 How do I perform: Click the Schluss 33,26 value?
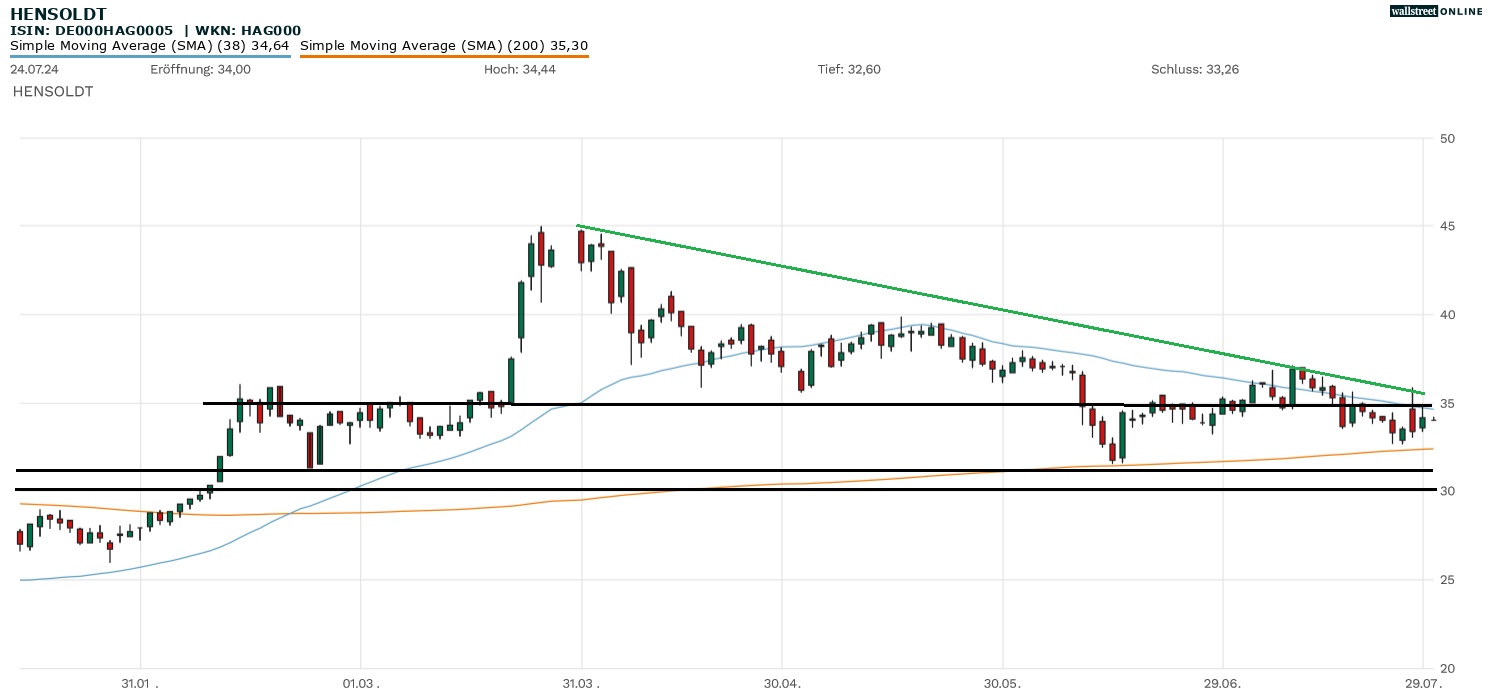1195,69
